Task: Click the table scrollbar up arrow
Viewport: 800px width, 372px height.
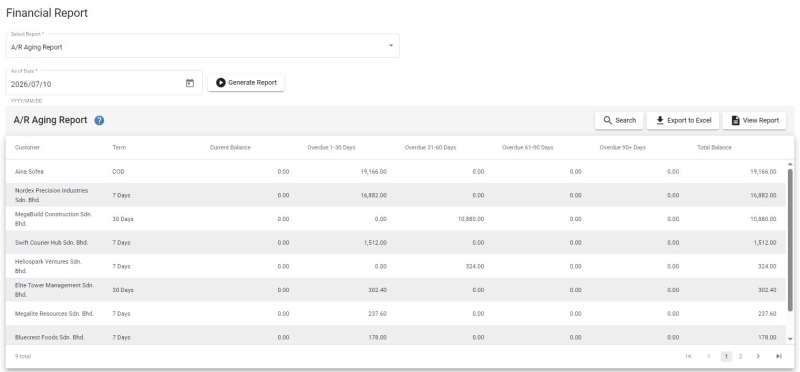Action: [790, 164]
